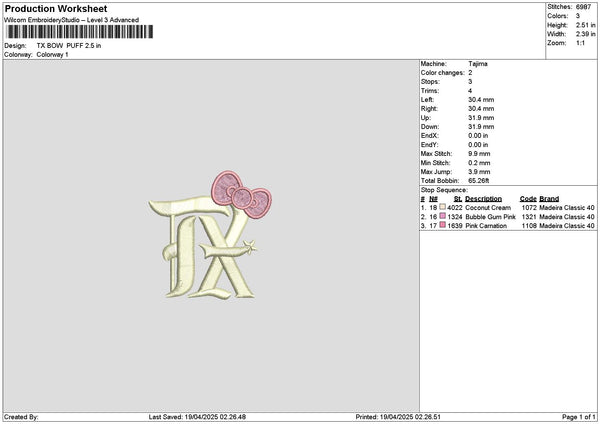Click the 'Brand' column header

[x=549, y=199]
